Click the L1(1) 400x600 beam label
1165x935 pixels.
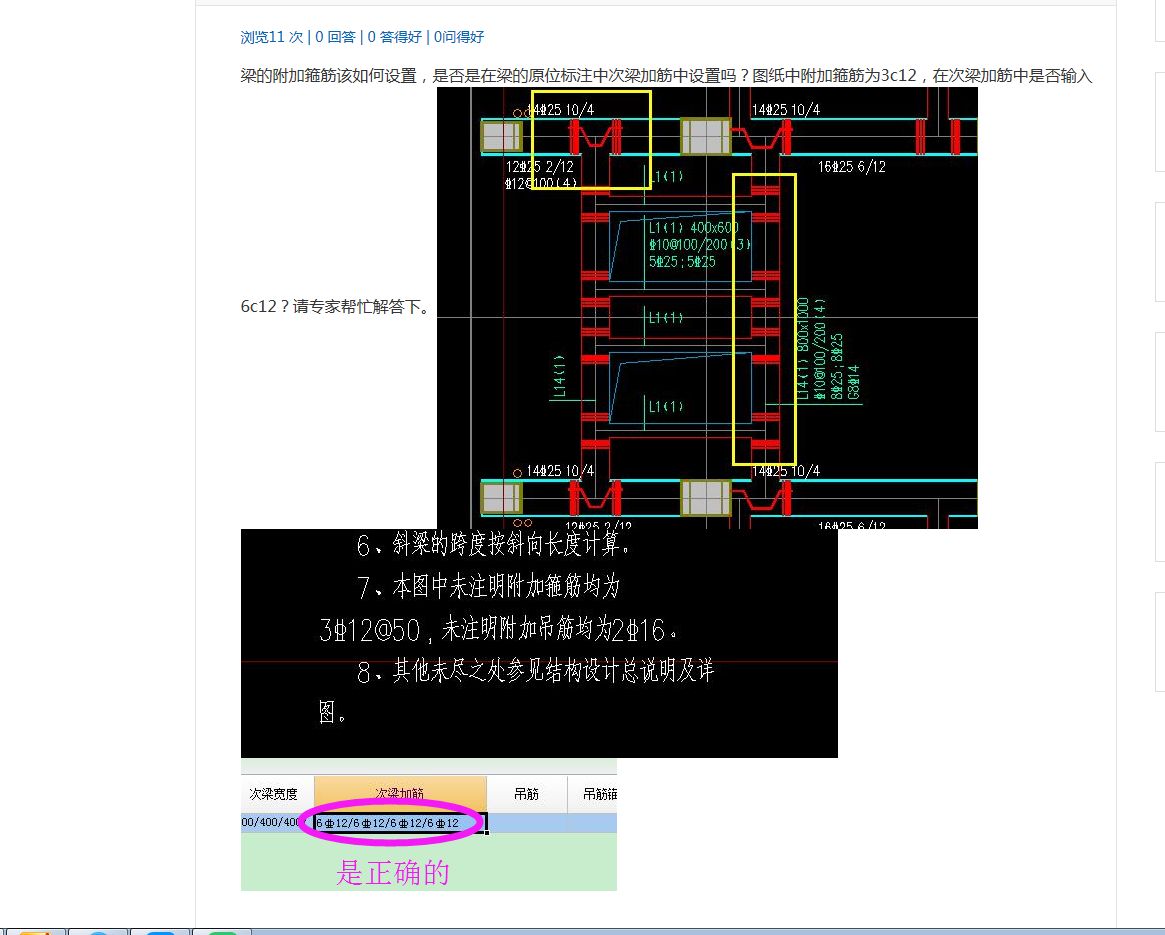(693, 228)
